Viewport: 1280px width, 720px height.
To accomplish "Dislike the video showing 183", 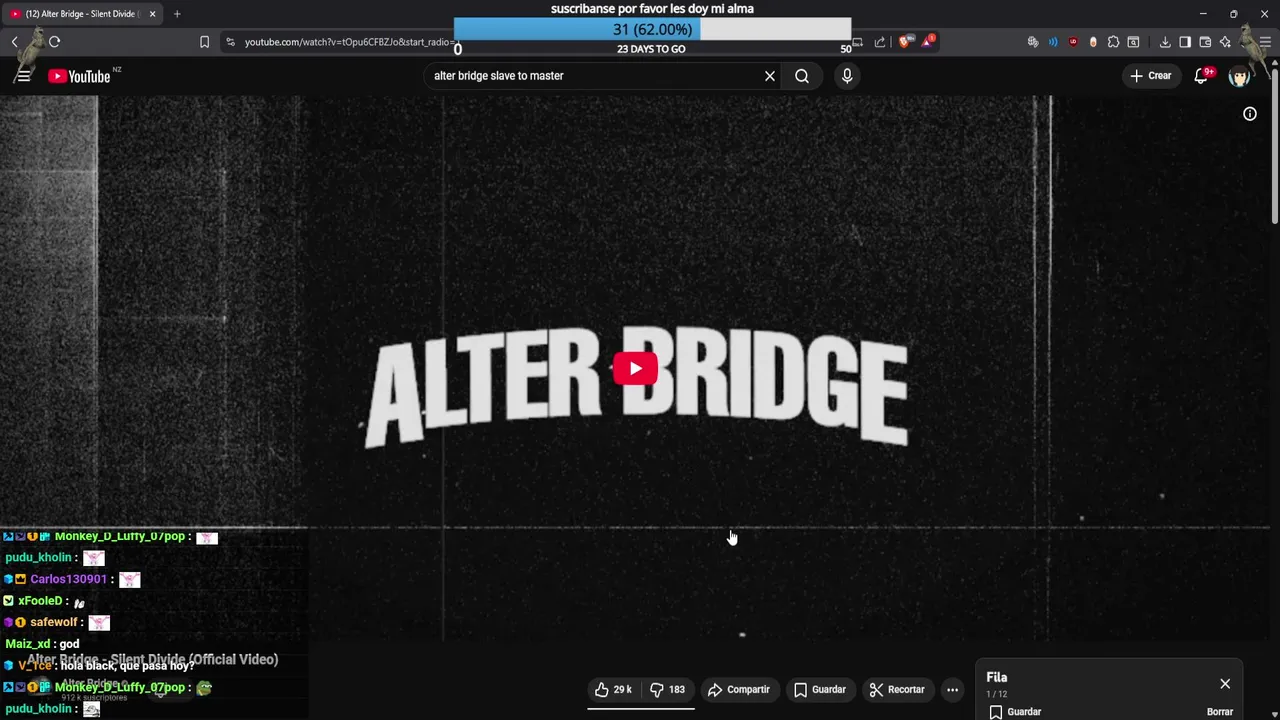I will (x=668, y=690).
